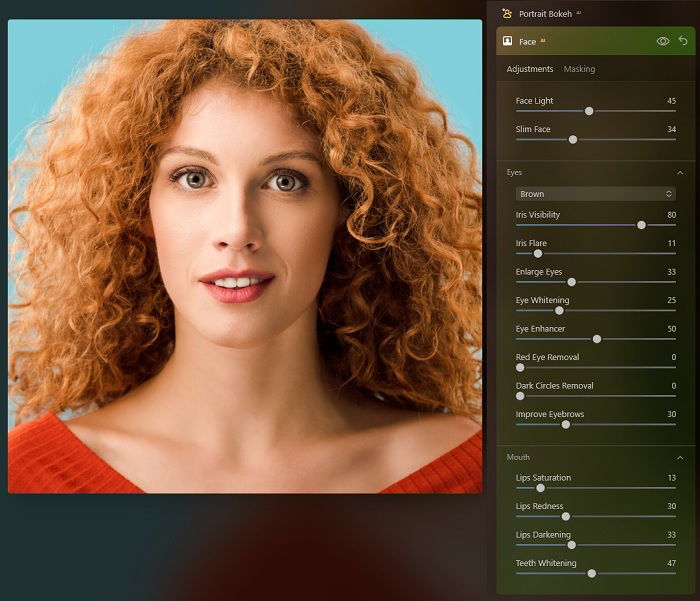This screenshot has width=700, height=601.
Task: Toggle Face tool visibility eye icon
Action: coord(662,41)
